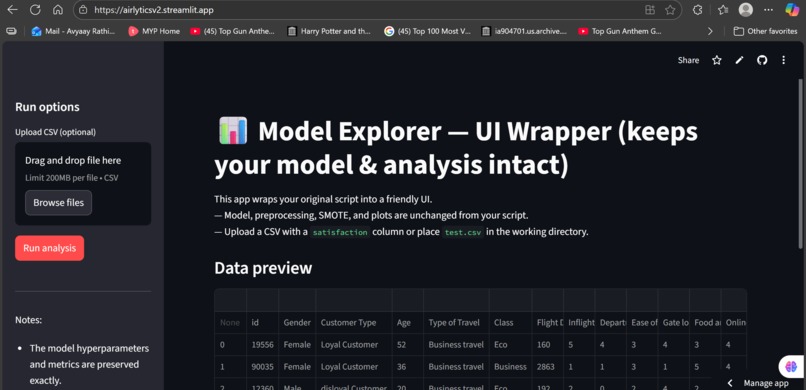The image size is (806, 390).
Task: Click the Share button in Streamlit header
Action: 688,60
